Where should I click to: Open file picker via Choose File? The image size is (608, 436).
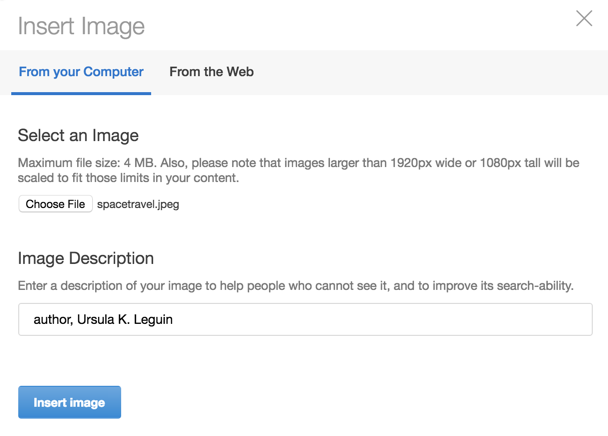(x=55, y=204)
